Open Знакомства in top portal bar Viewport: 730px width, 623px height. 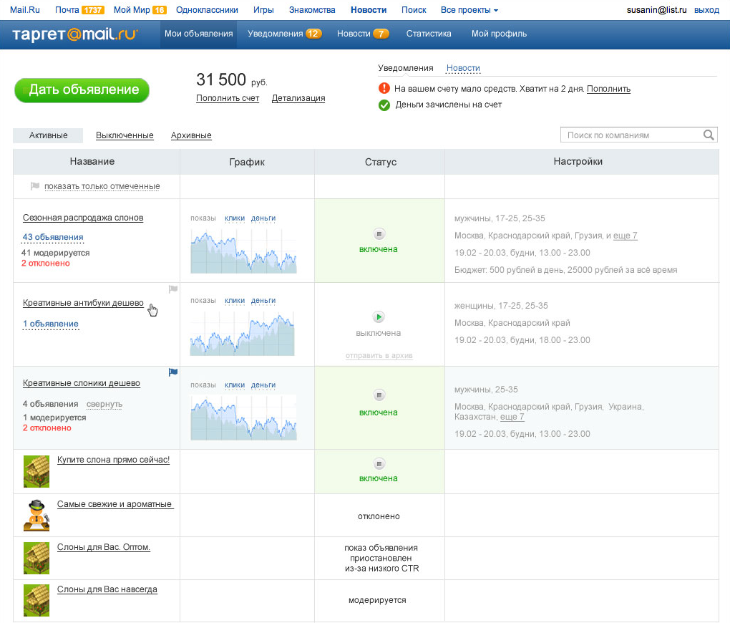(x=312, y=10)
